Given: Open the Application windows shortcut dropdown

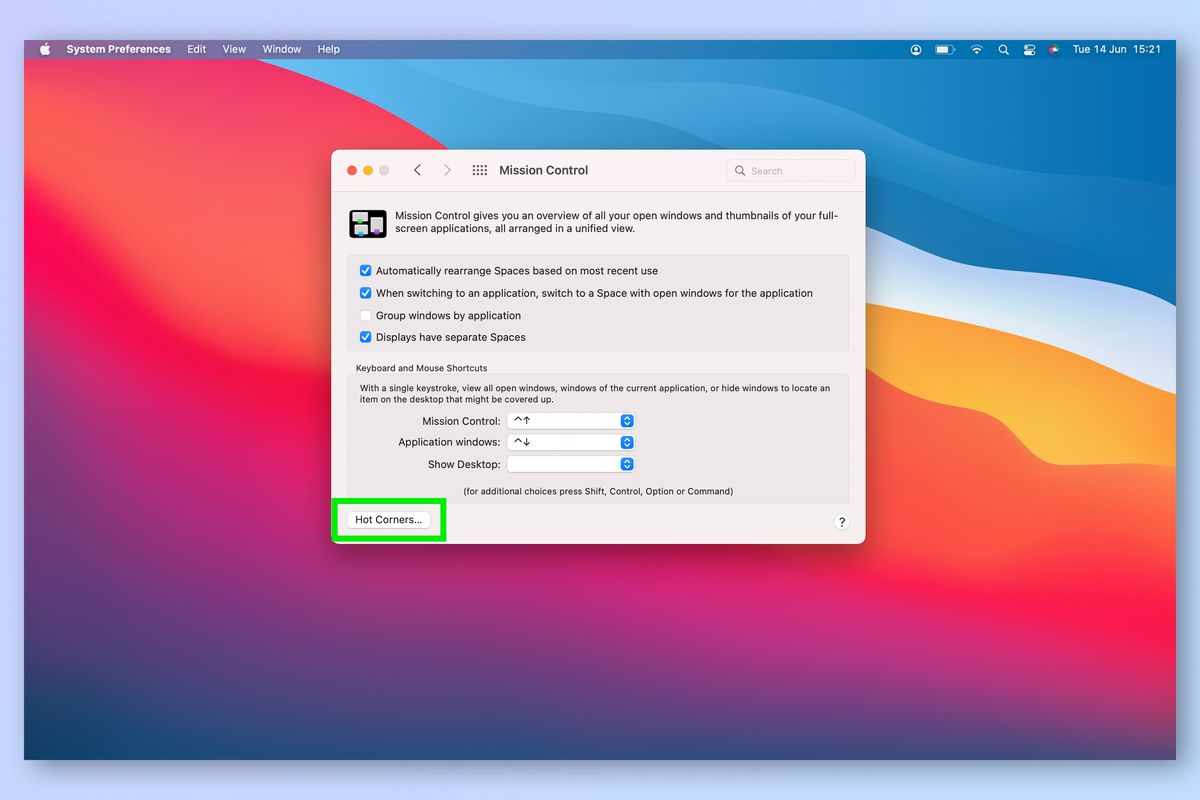Looking at the screenshot, I should (626, 442).
